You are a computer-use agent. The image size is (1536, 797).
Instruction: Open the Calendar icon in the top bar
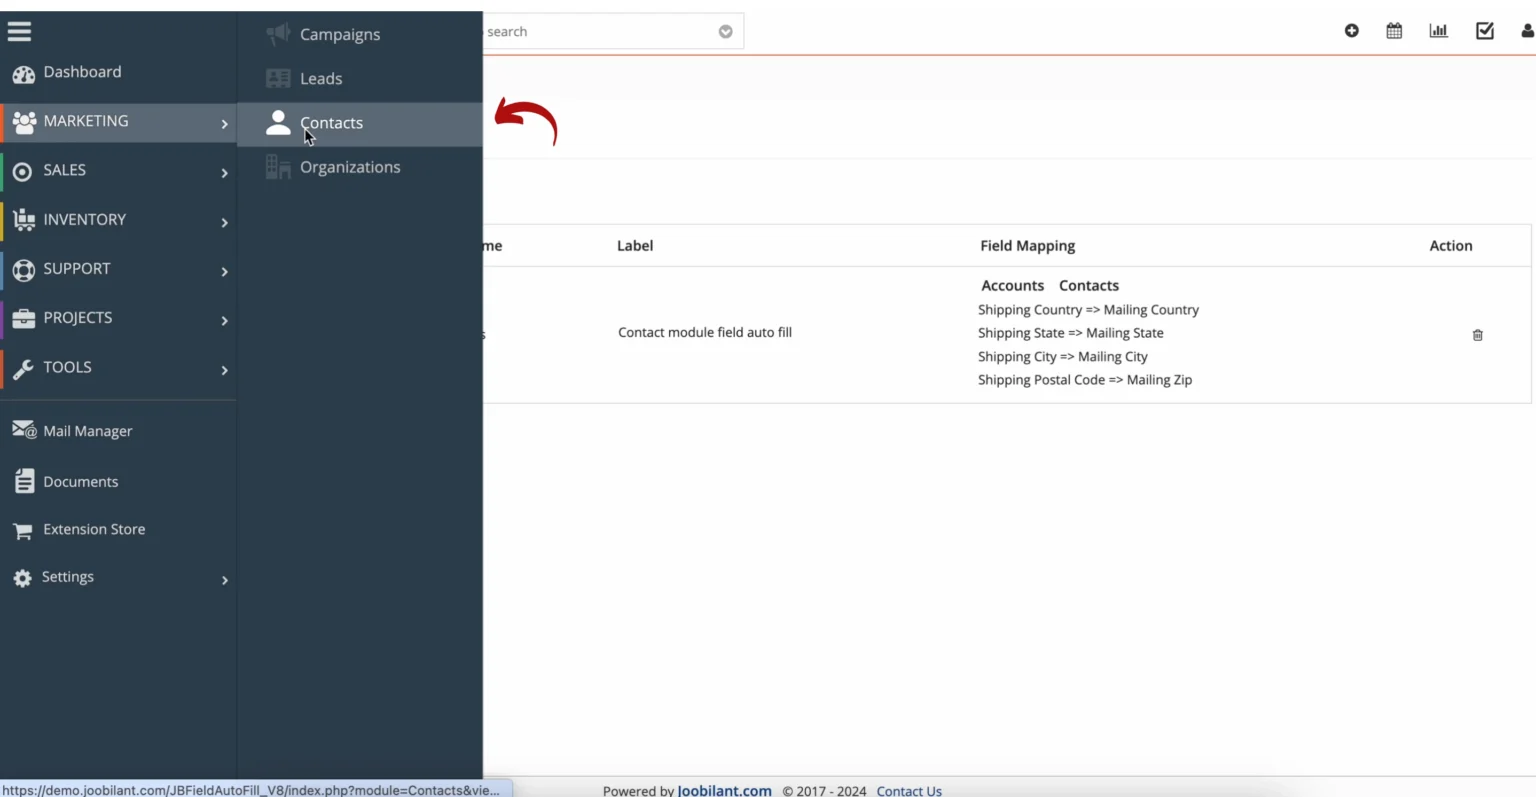1394,31
